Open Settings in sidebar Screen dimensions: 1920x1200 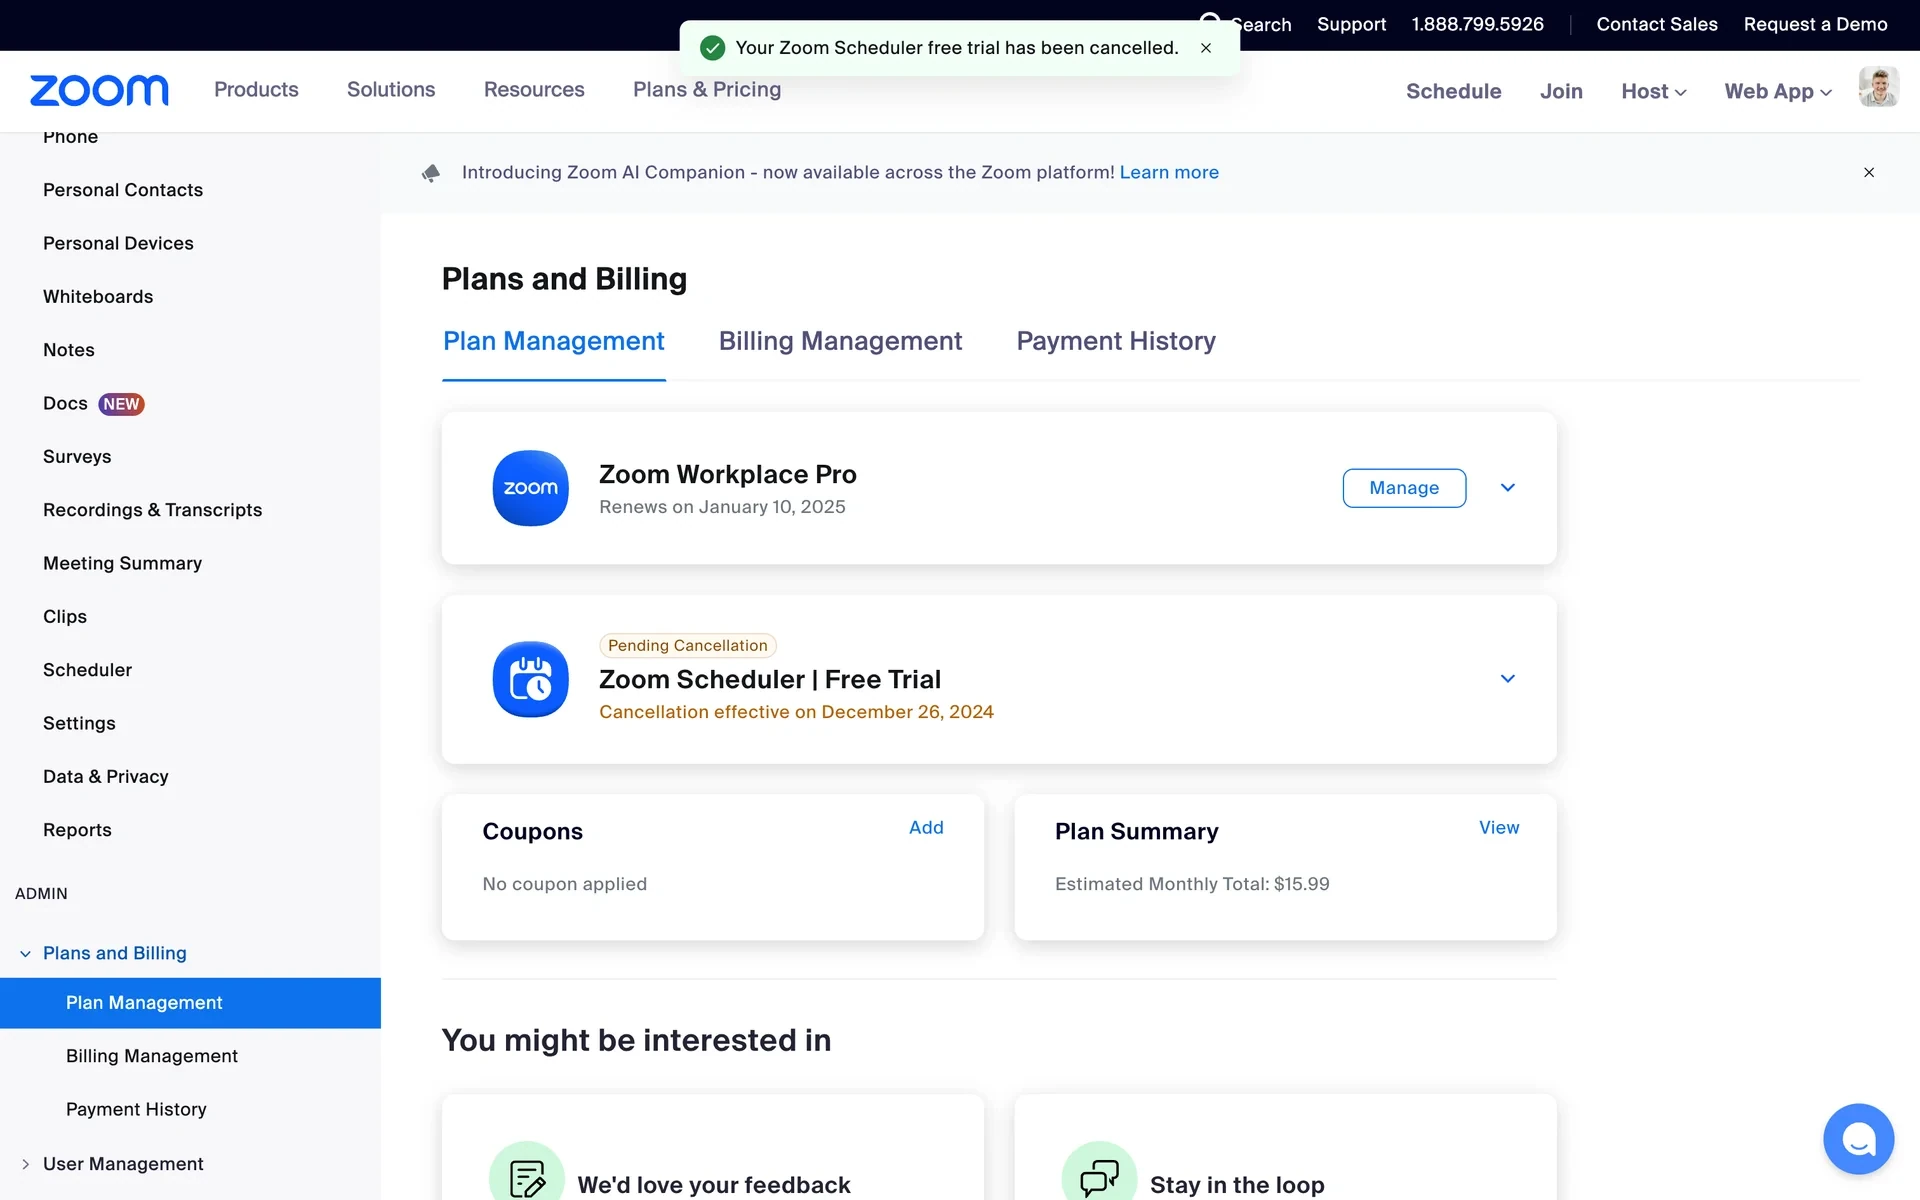coord(79,723)
